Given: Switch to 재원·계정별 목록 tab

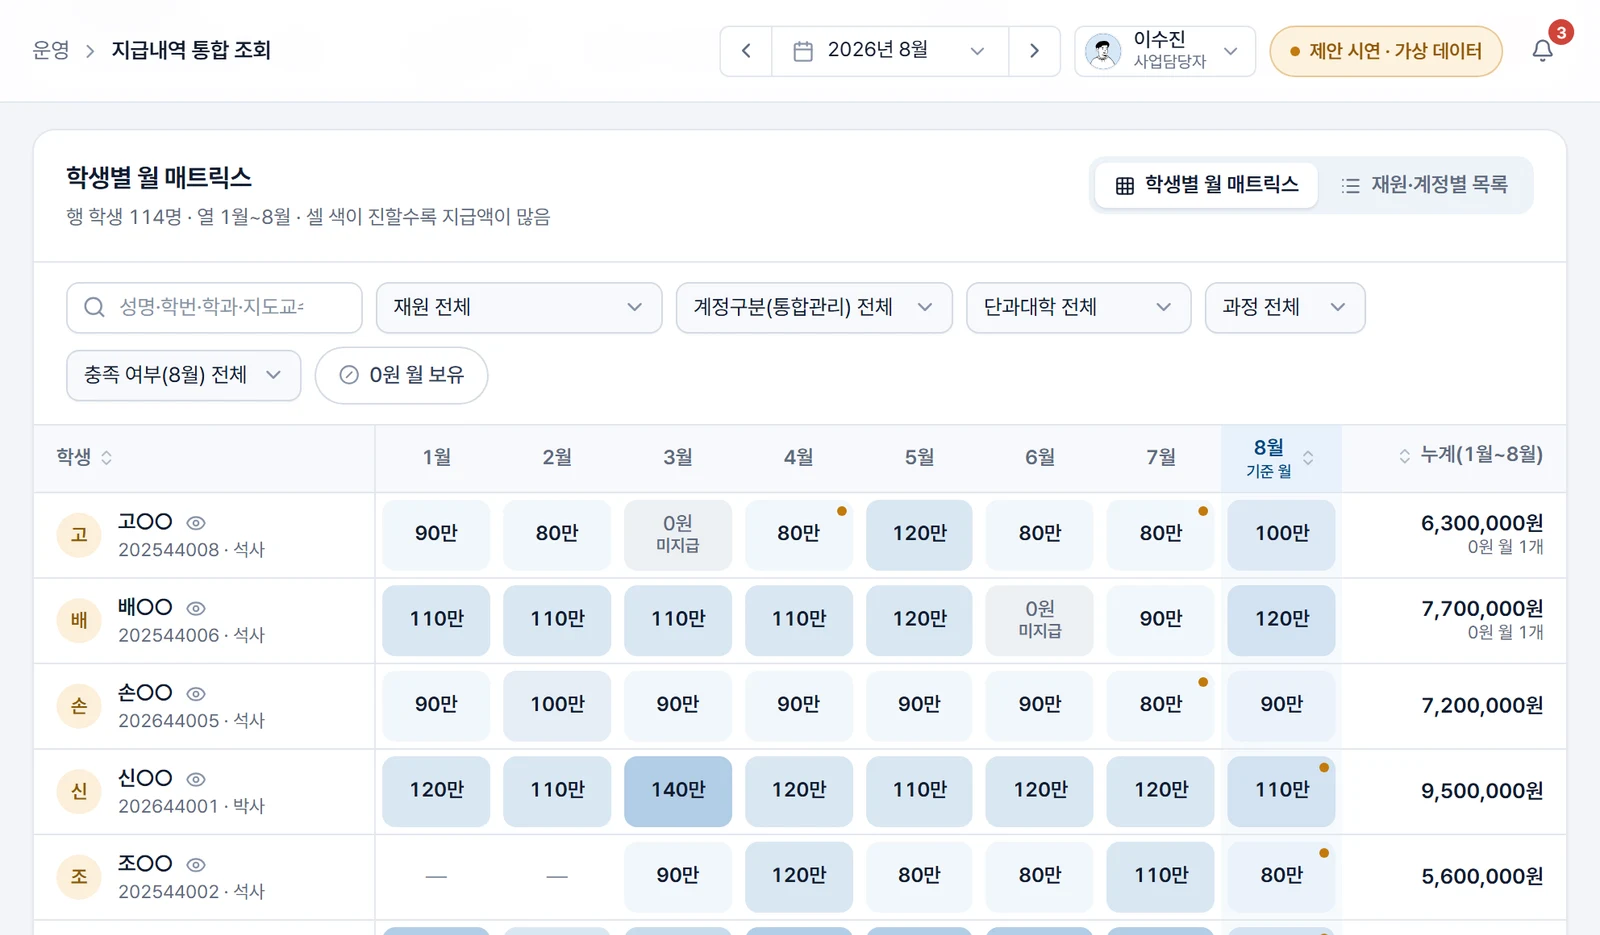Looking at the screenshot, I should (x=1424, y=185).
